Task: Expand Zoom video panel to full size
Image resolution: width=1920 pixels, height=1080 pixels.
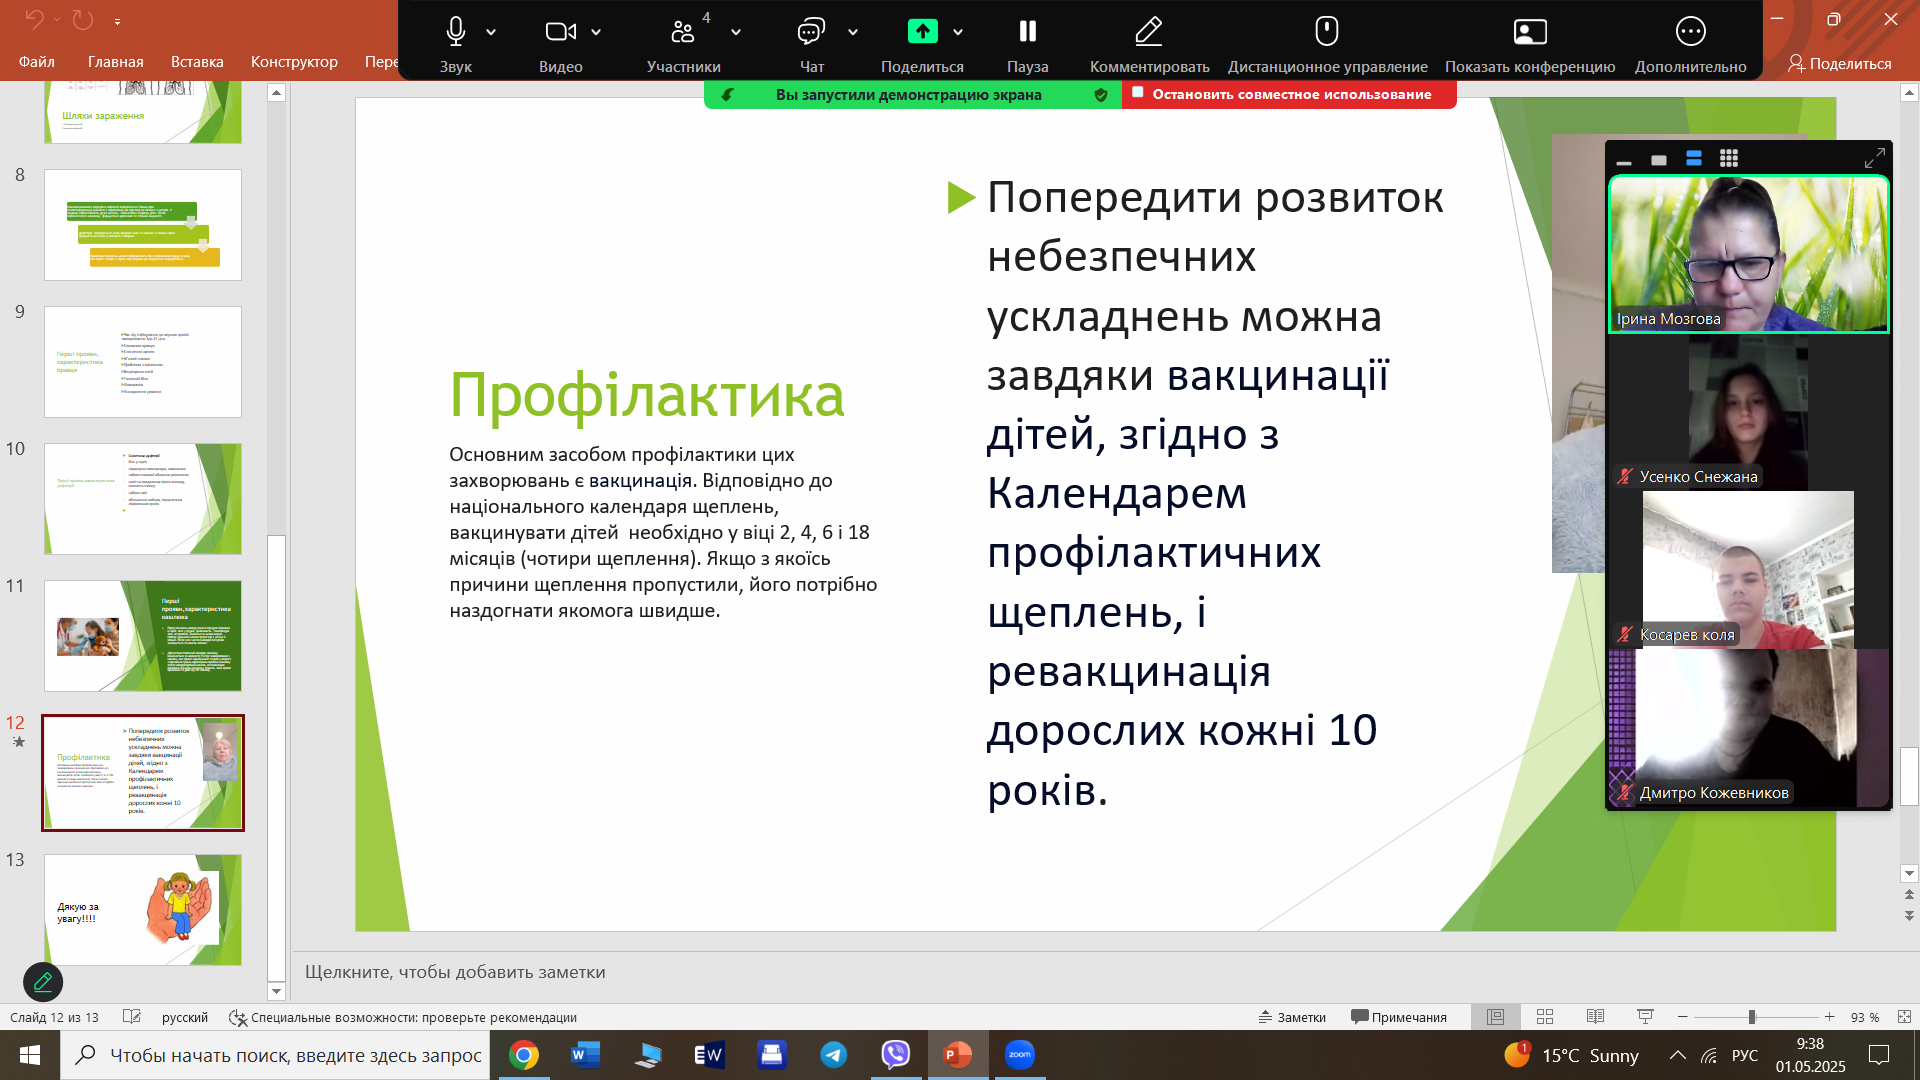Action: click(1875, 158)
